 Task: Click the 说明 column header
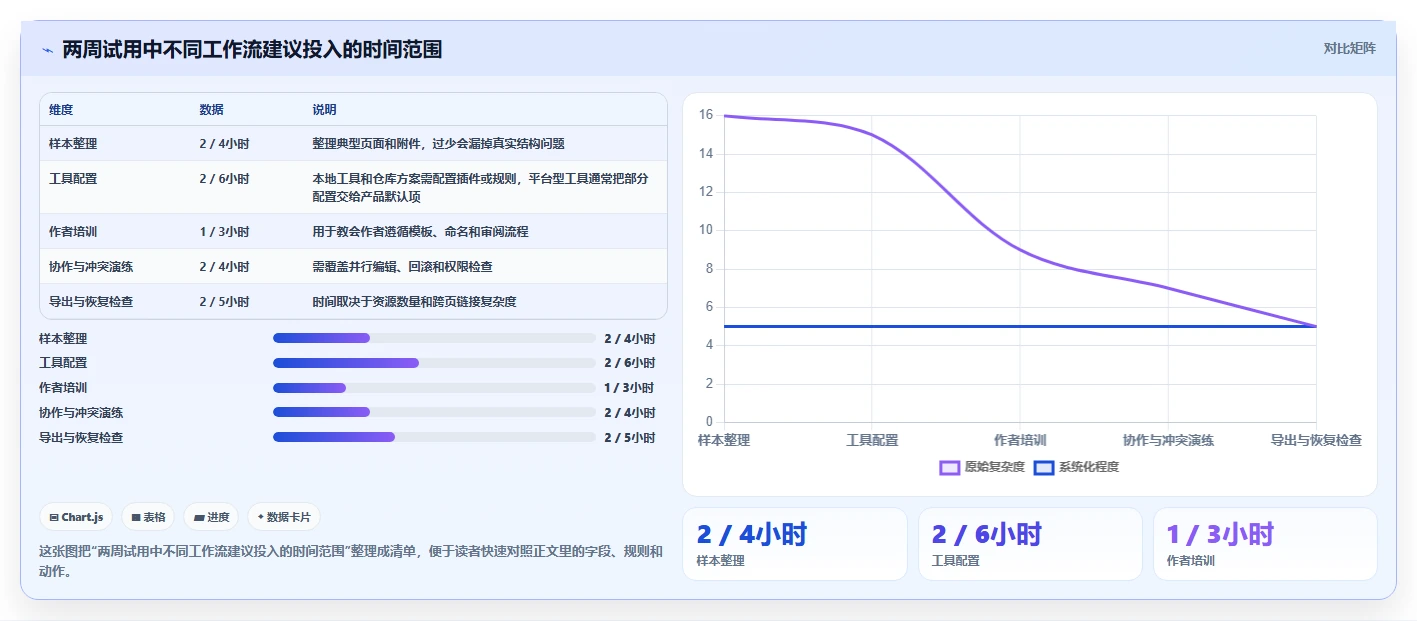(x=324, y=110)
